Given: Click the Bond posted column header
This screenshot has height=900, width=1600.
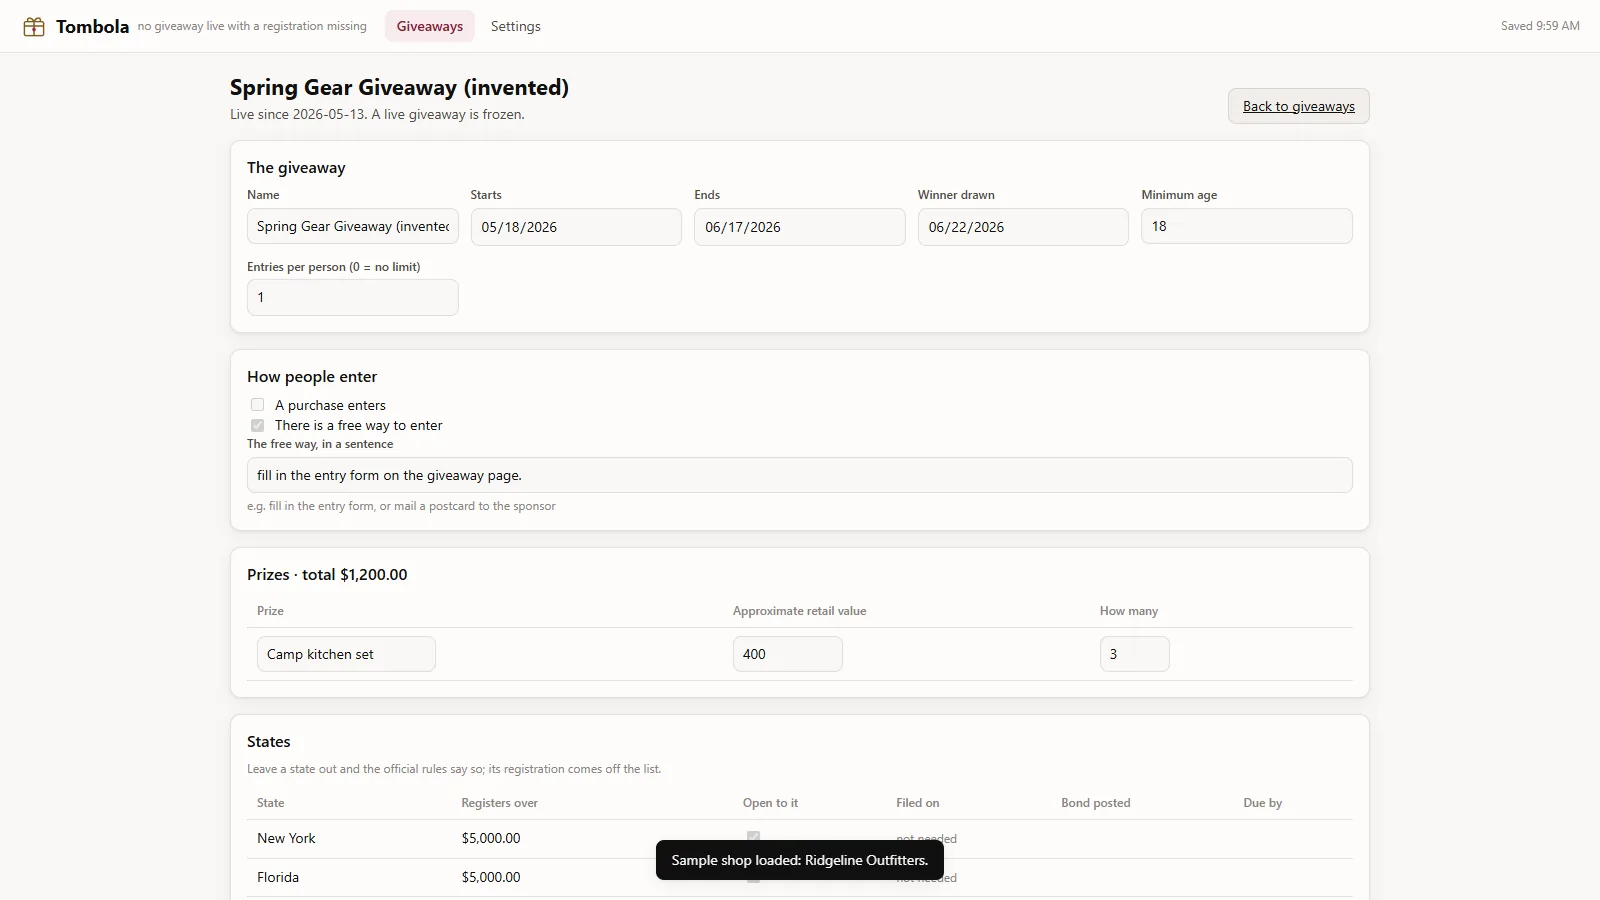Looking at the screenshot, I should point(1095,803).
